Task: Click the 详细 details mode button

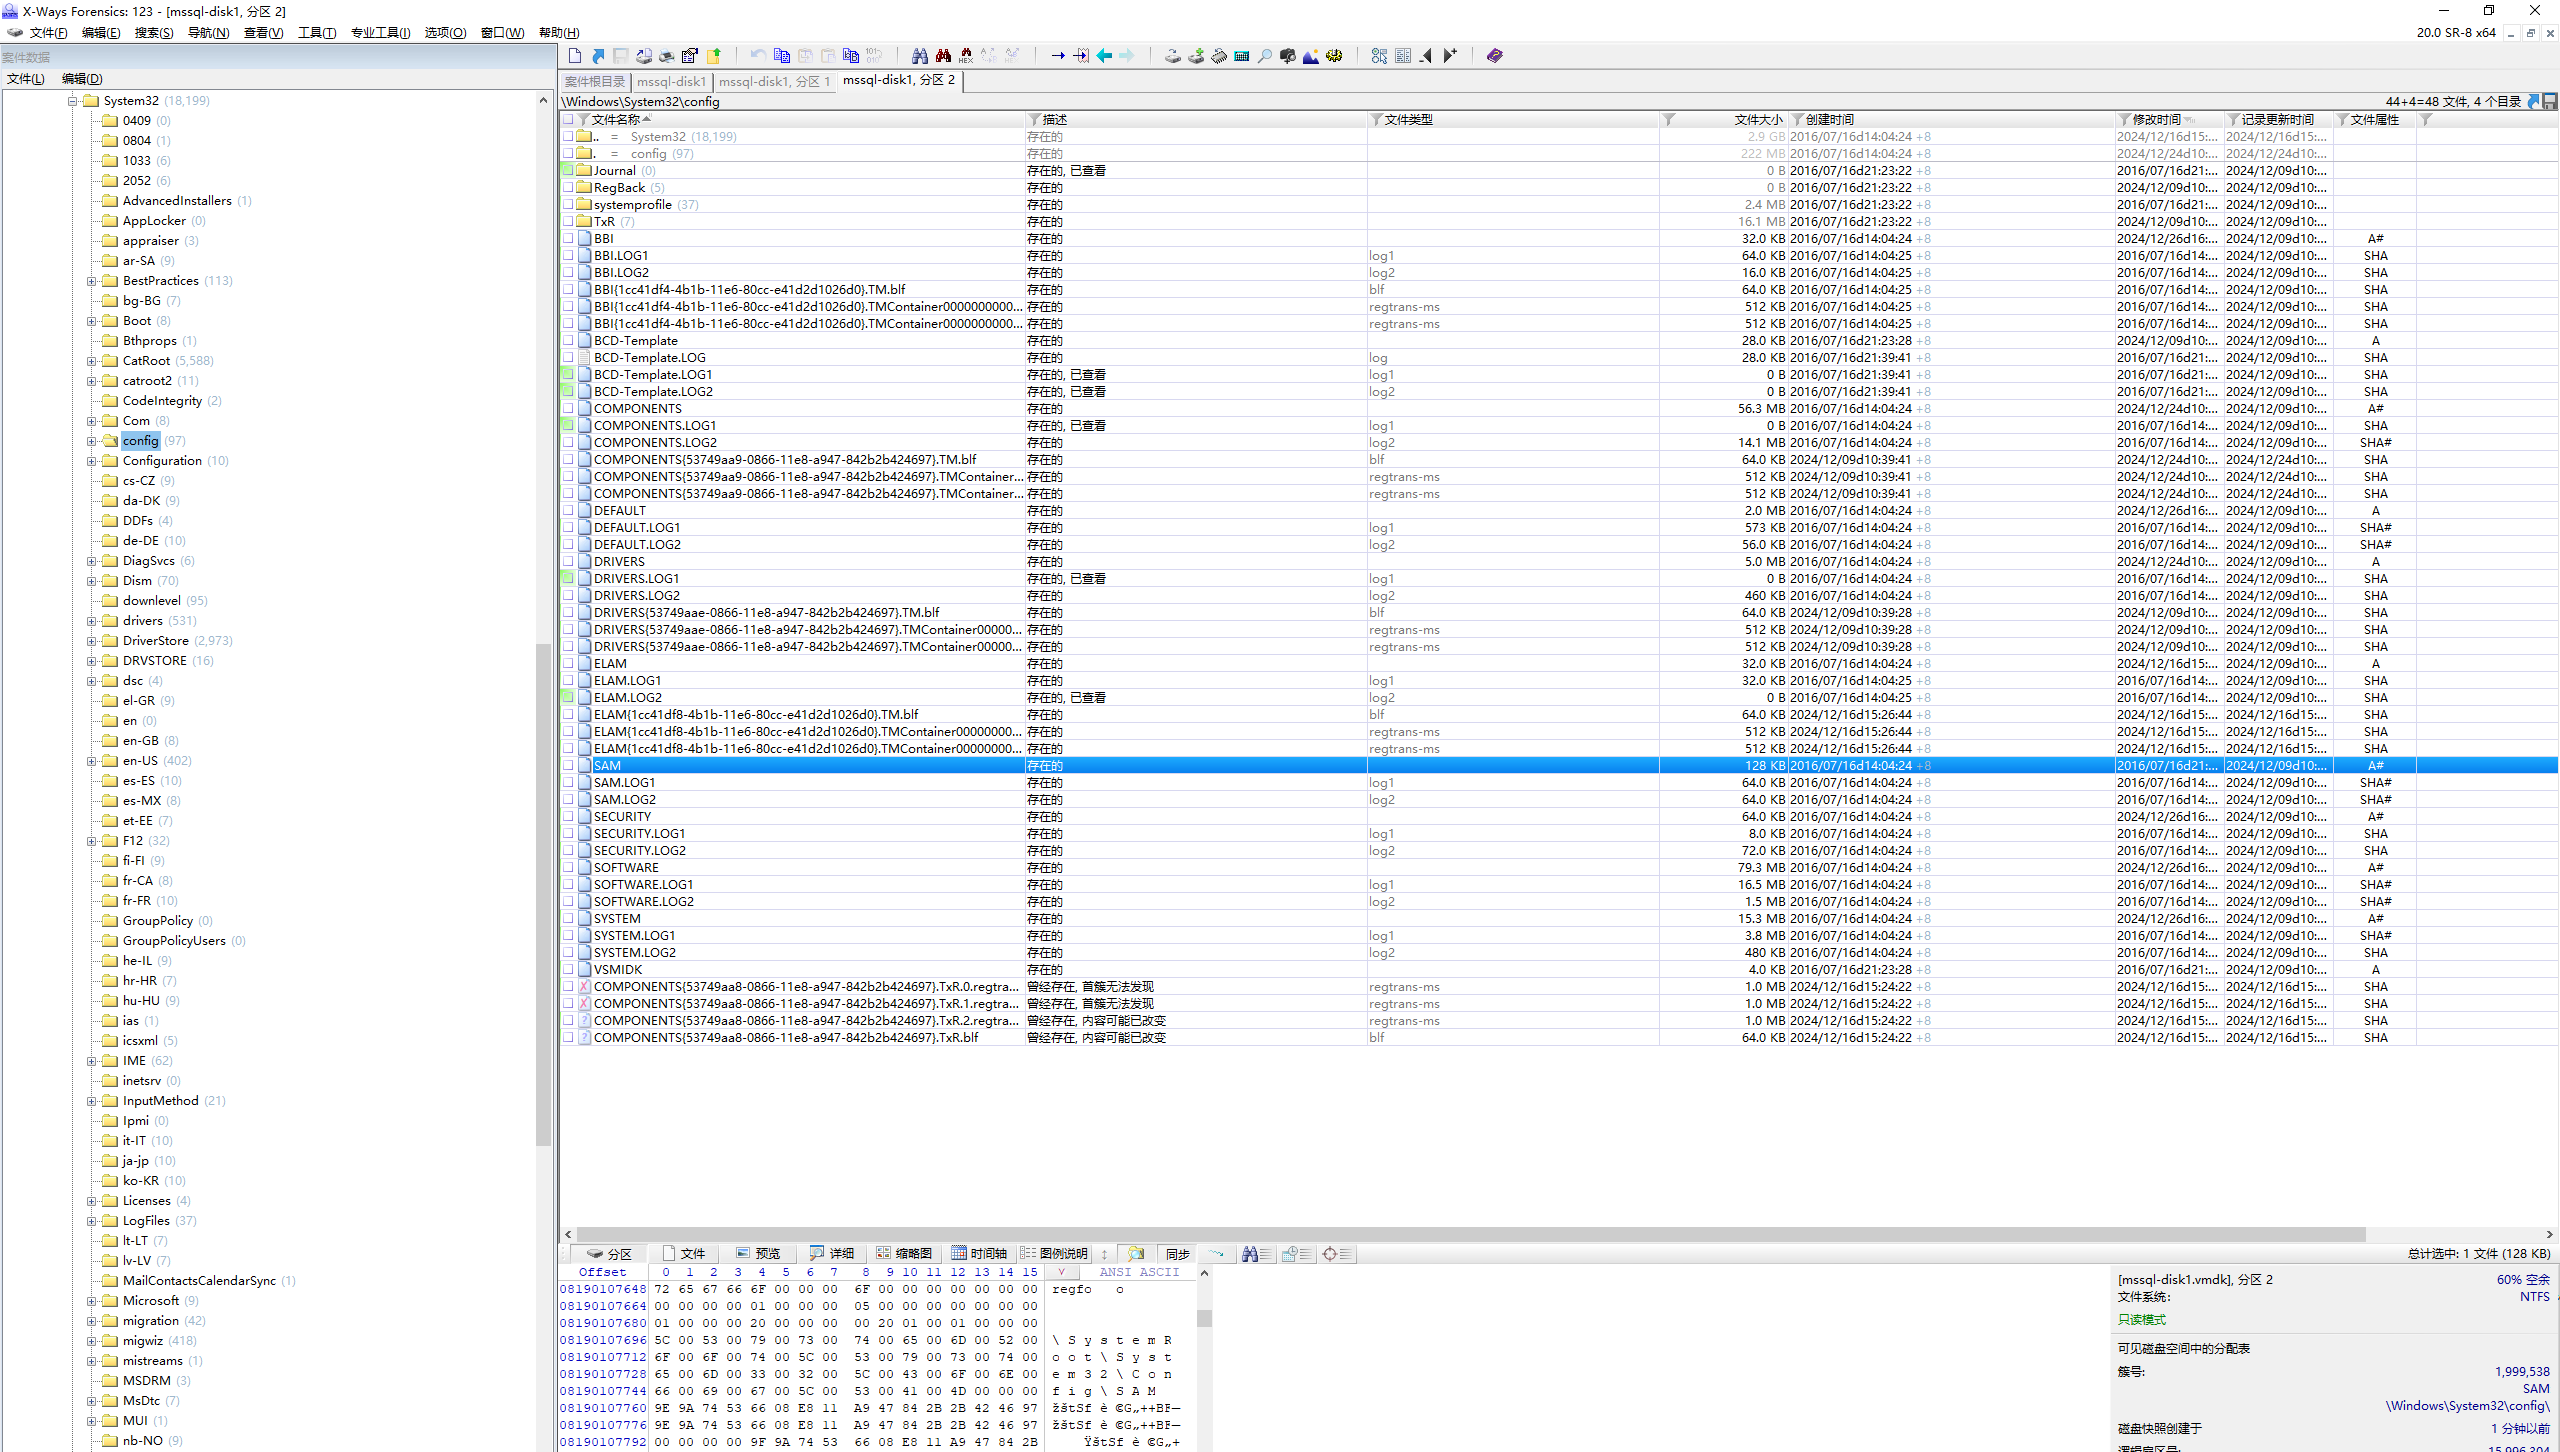Action: click(832, 1254)
